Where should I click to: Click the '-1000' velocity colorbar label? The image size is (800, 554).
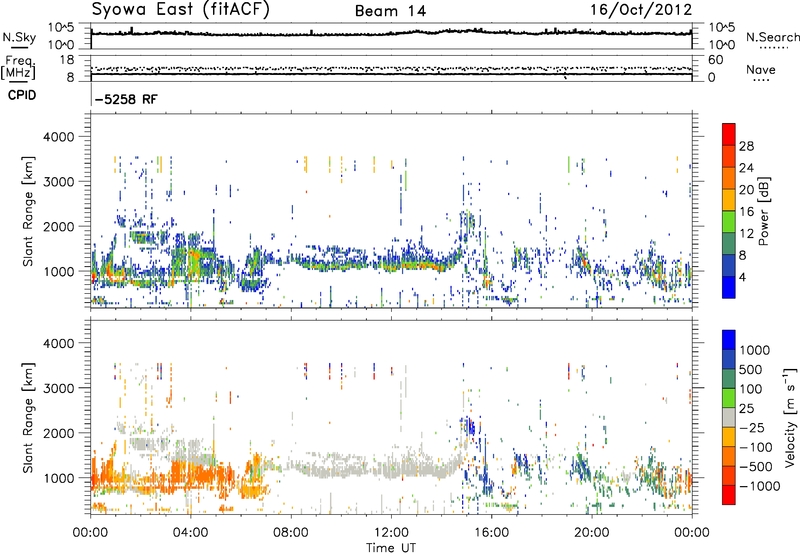click(x=760, y=486)
